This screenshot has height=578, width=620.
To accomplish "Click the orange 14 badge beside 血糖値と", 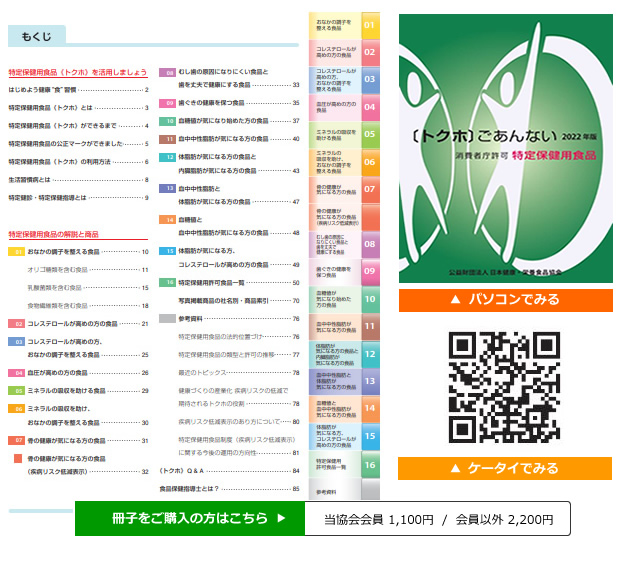I will tap(167, 219).
